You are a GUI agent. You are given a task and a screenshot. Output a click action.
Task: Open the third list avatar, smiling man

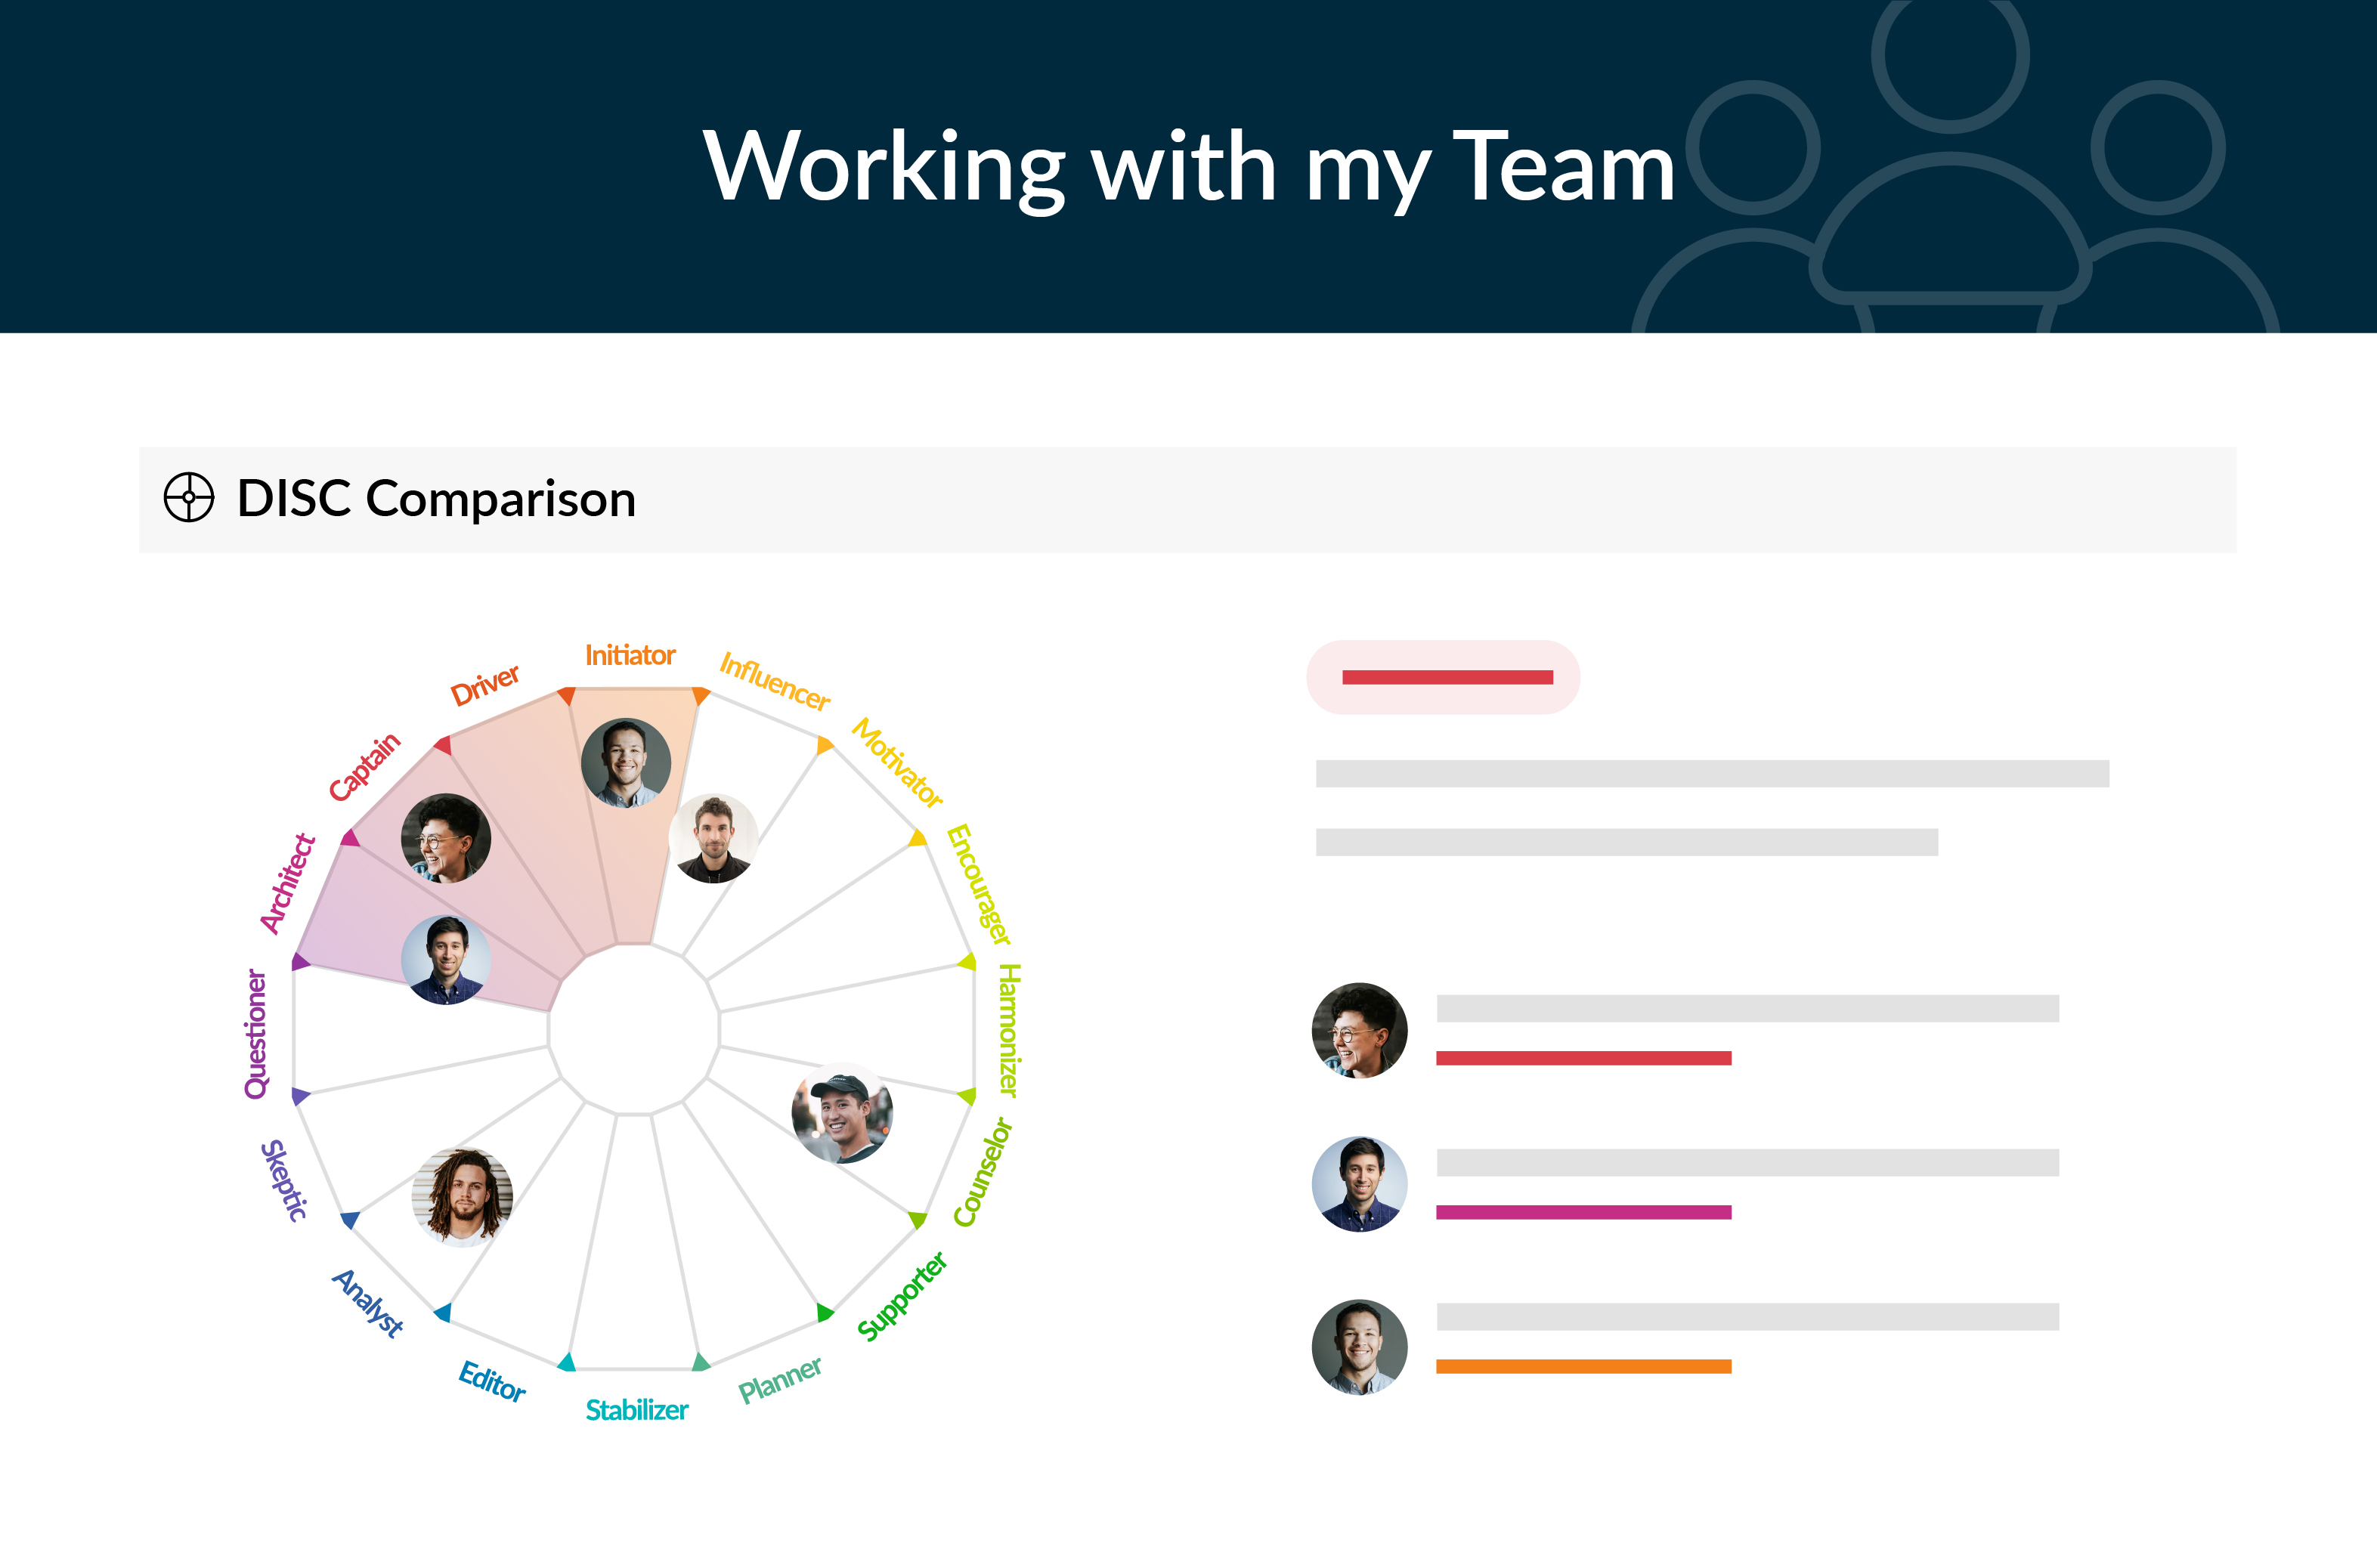(1360, 1347)
